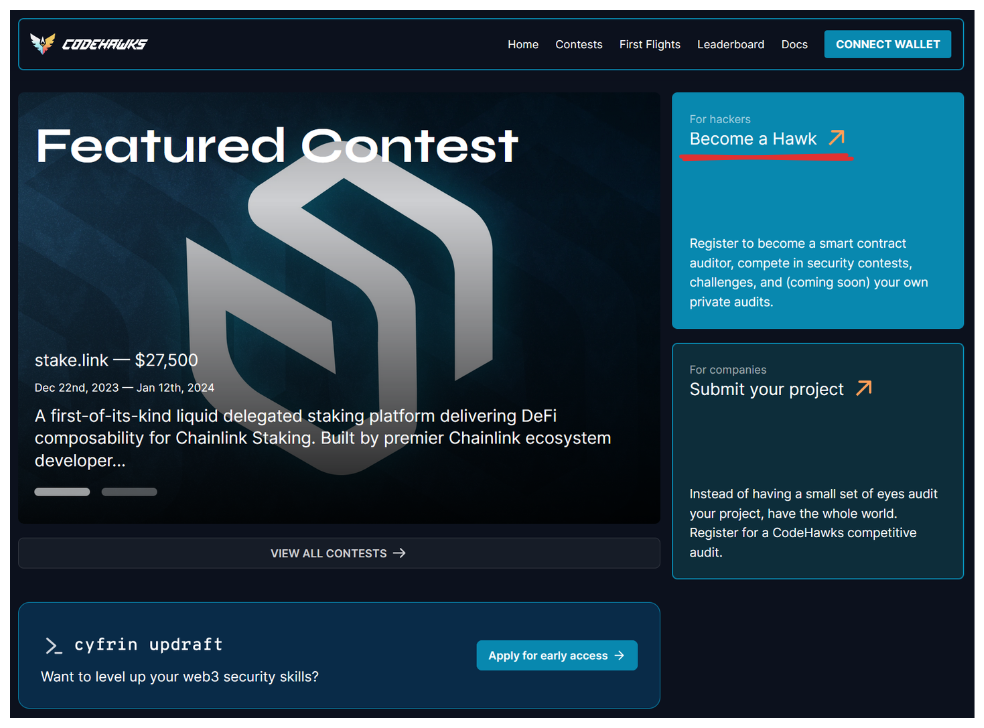
Task: Open the Home menu item
Action: click(523, 44)
